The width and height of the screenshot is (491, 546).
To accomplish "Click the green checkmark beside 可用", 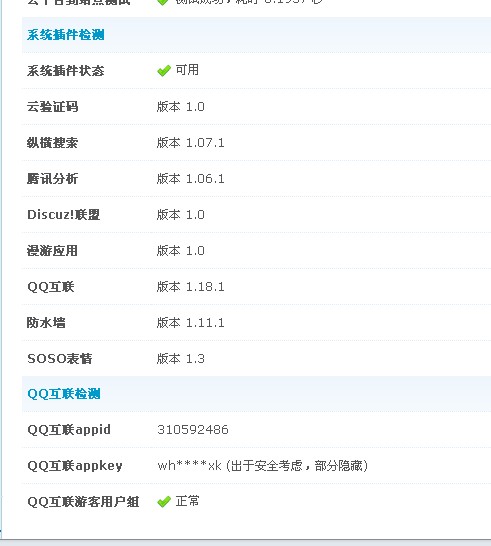I will [x=164, y=71].
